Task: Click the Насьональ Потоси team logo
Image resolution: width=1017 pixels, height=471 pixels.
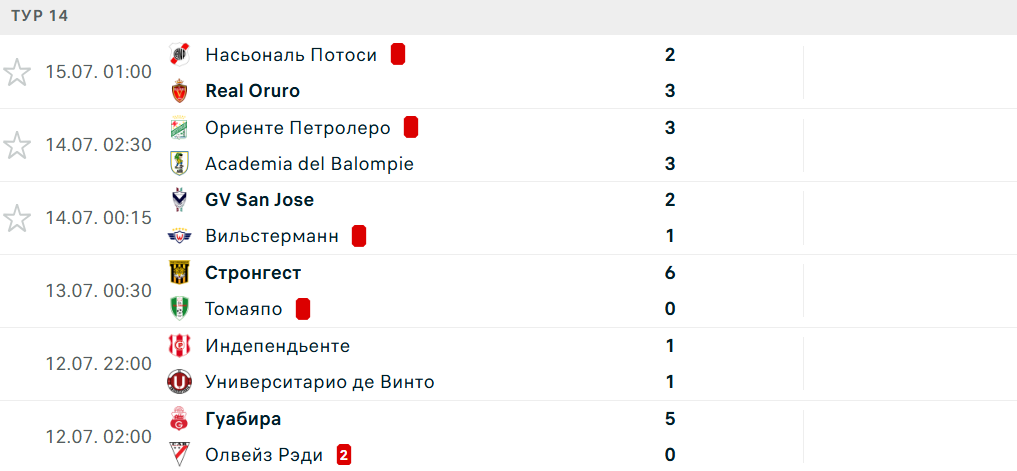Action: [x=178, y=55]
